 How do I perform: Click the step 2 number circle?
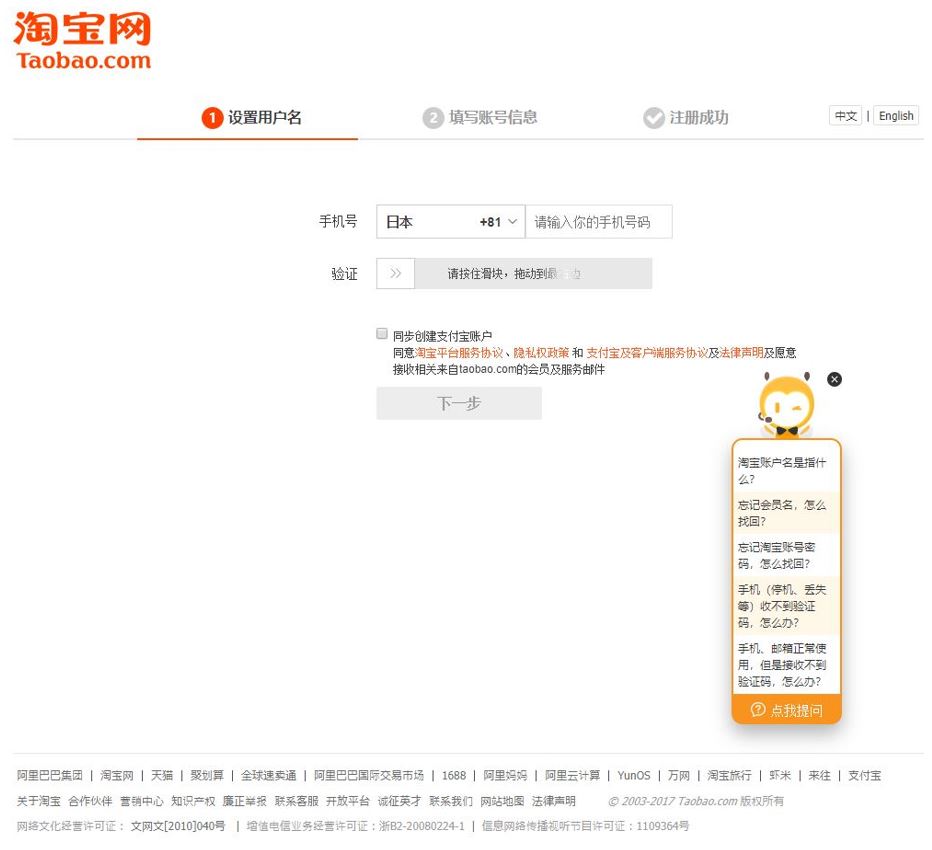pos(433,118)
